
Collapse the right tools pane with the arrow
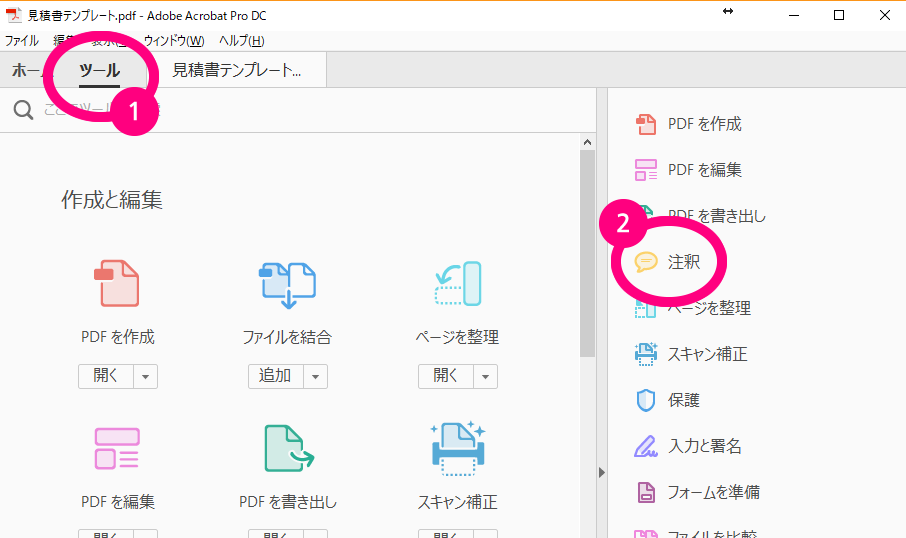(x=601, y=473)
